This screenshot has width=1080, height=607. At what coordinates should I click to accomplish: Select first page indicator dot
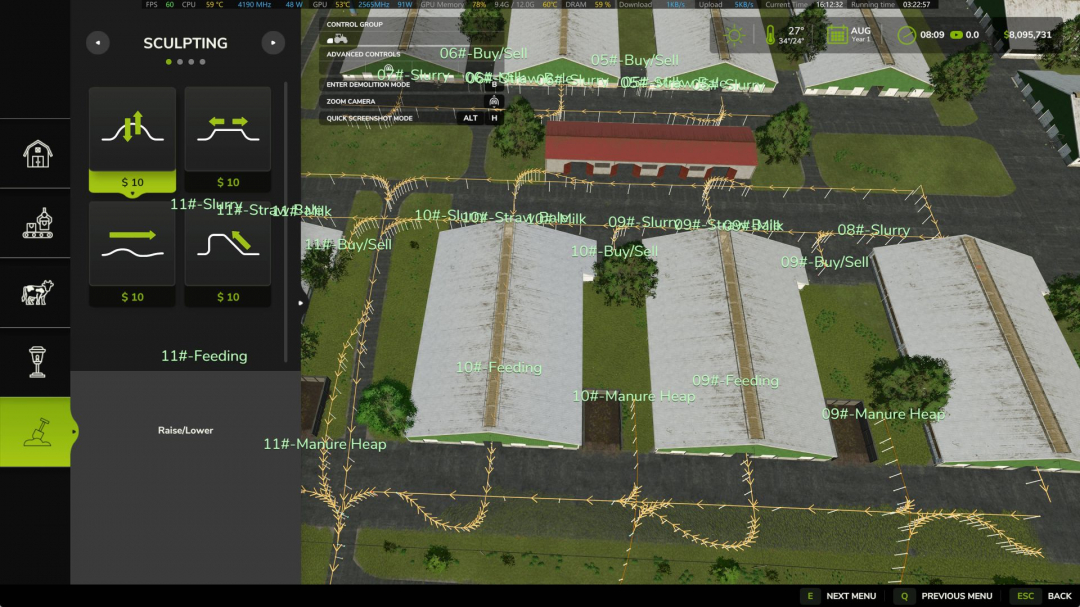point(169,62)
